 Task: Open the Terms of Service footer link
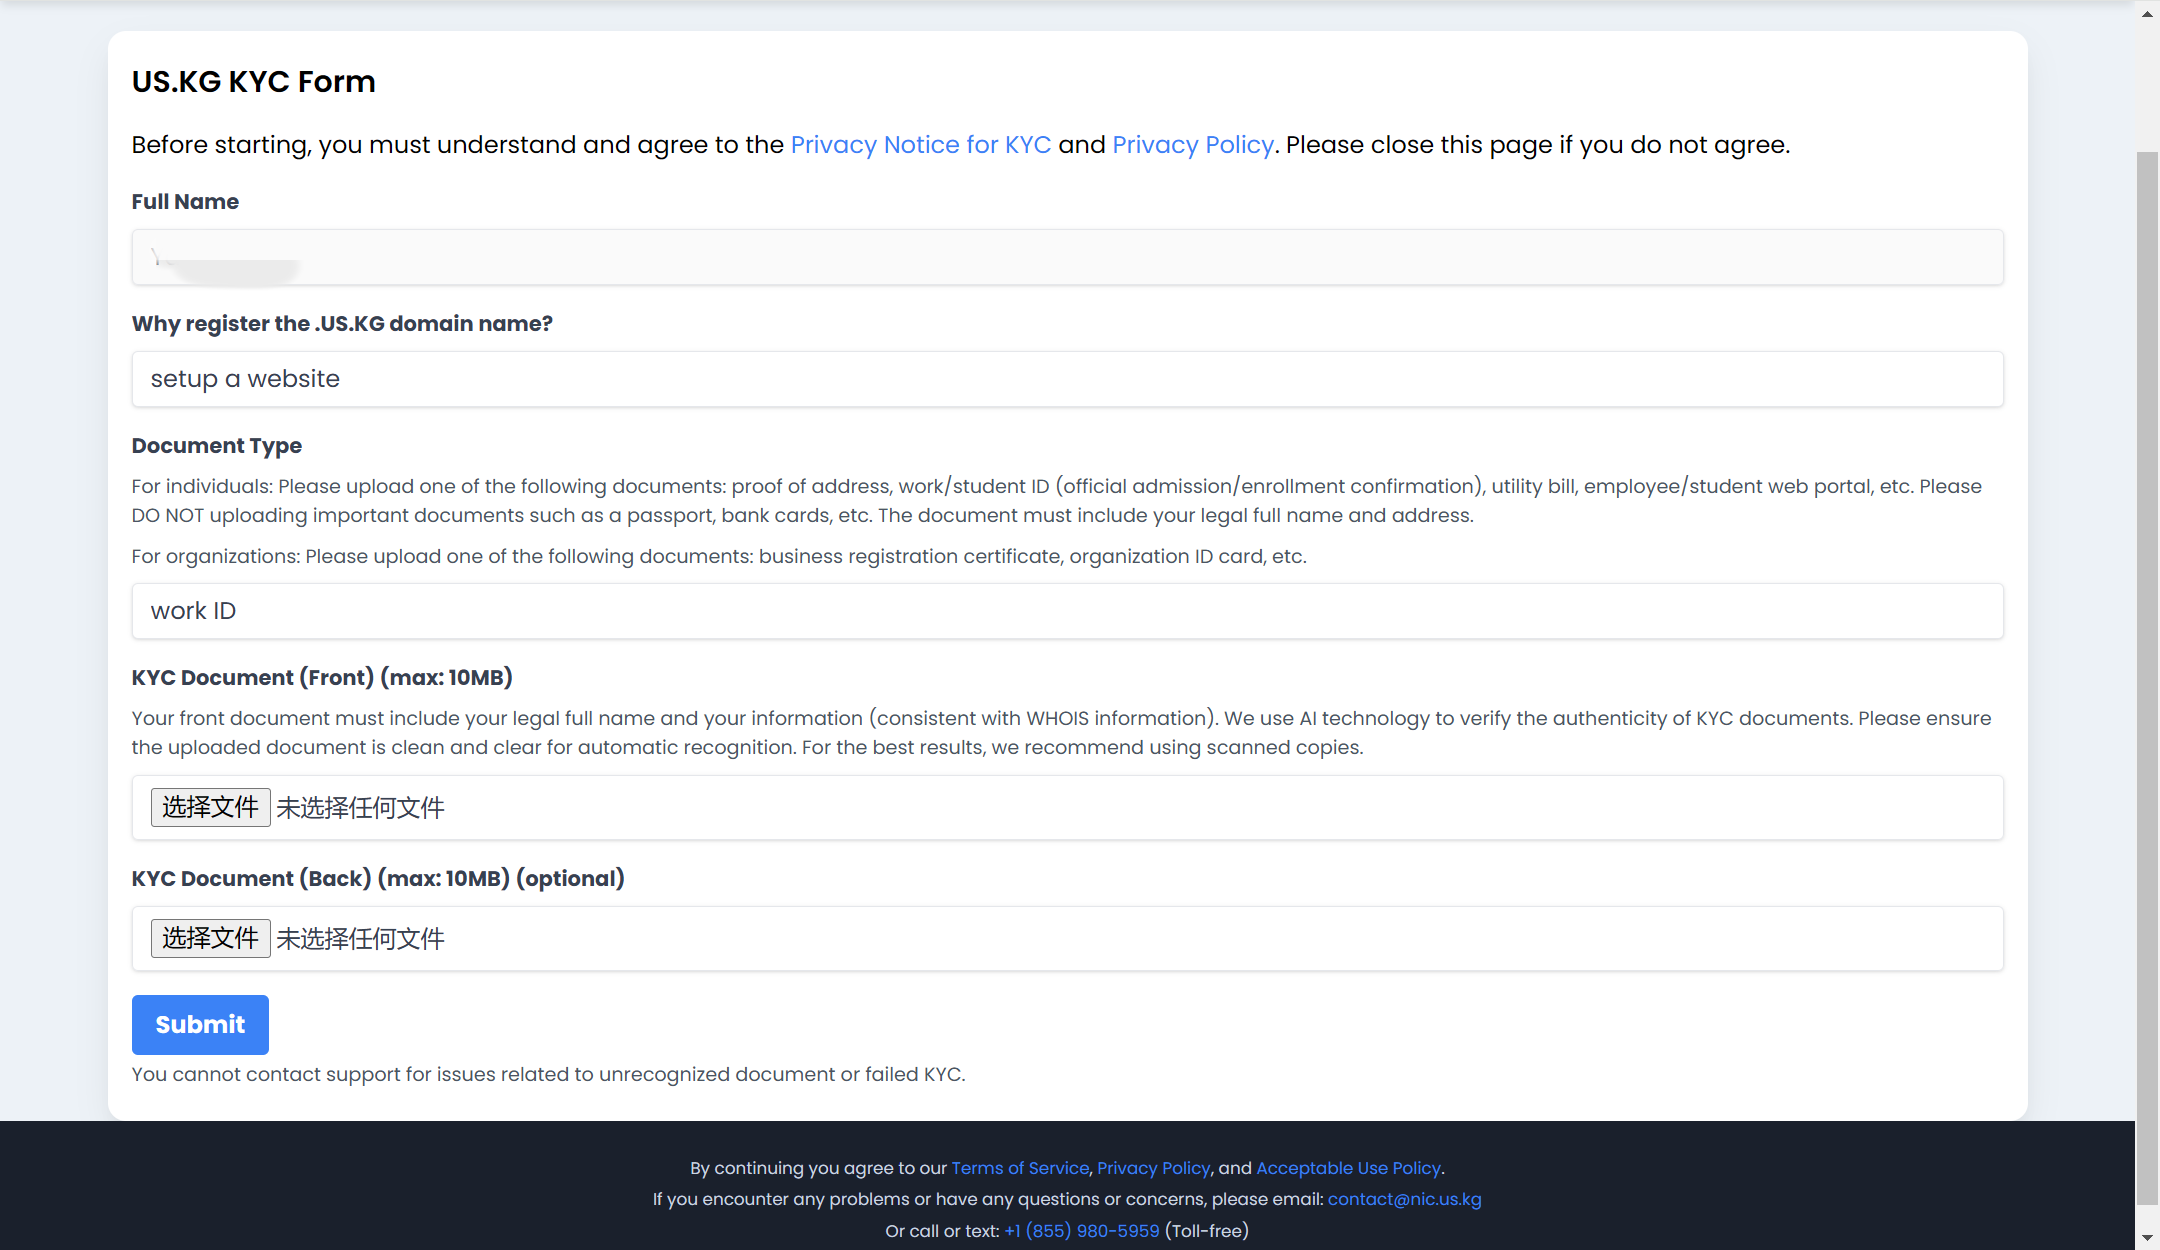(1019, 1168)
